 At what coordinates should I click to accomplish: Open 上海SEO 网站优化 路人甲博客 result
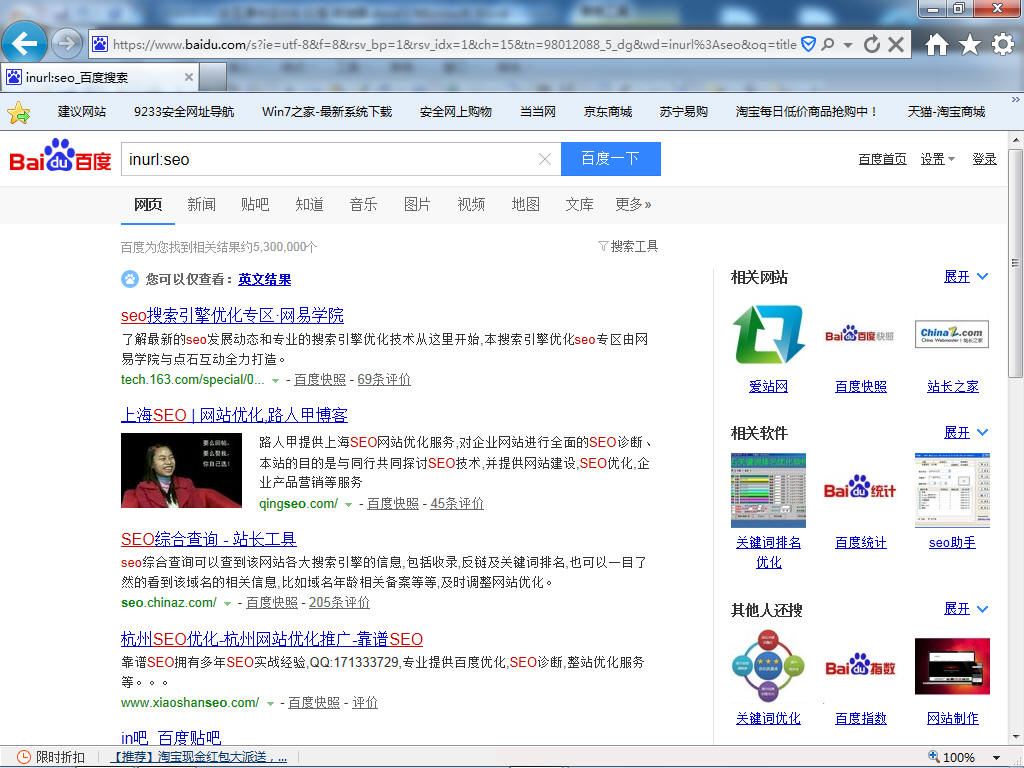[234, 415]
